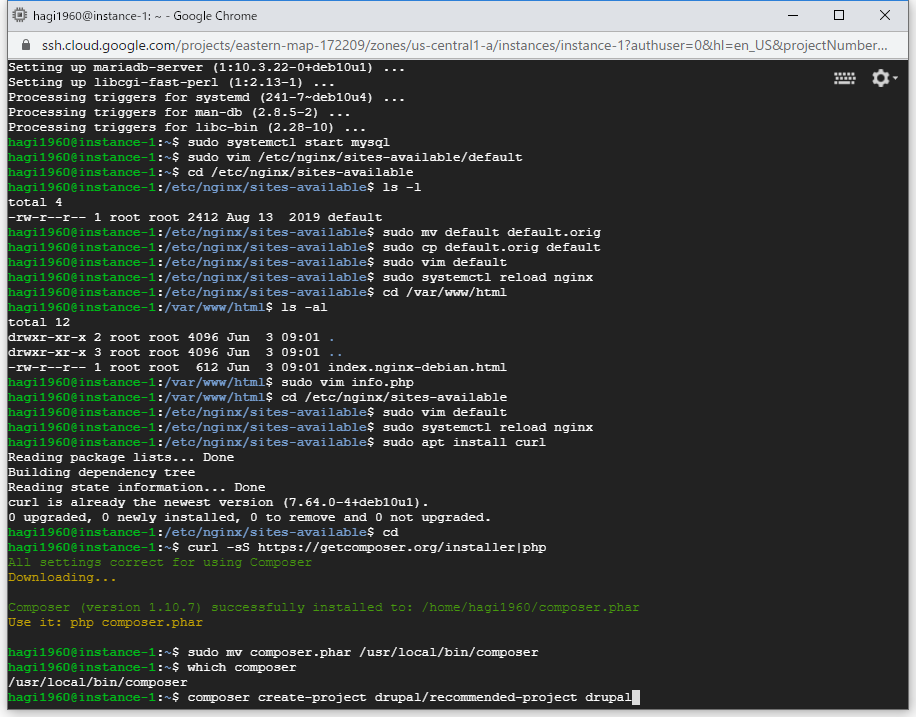Image resolution: width=916 pixels, height=717 pixels.
Task: Click the '2412 Aug 13 2019 default' listing
Action: tap(284, 217)
